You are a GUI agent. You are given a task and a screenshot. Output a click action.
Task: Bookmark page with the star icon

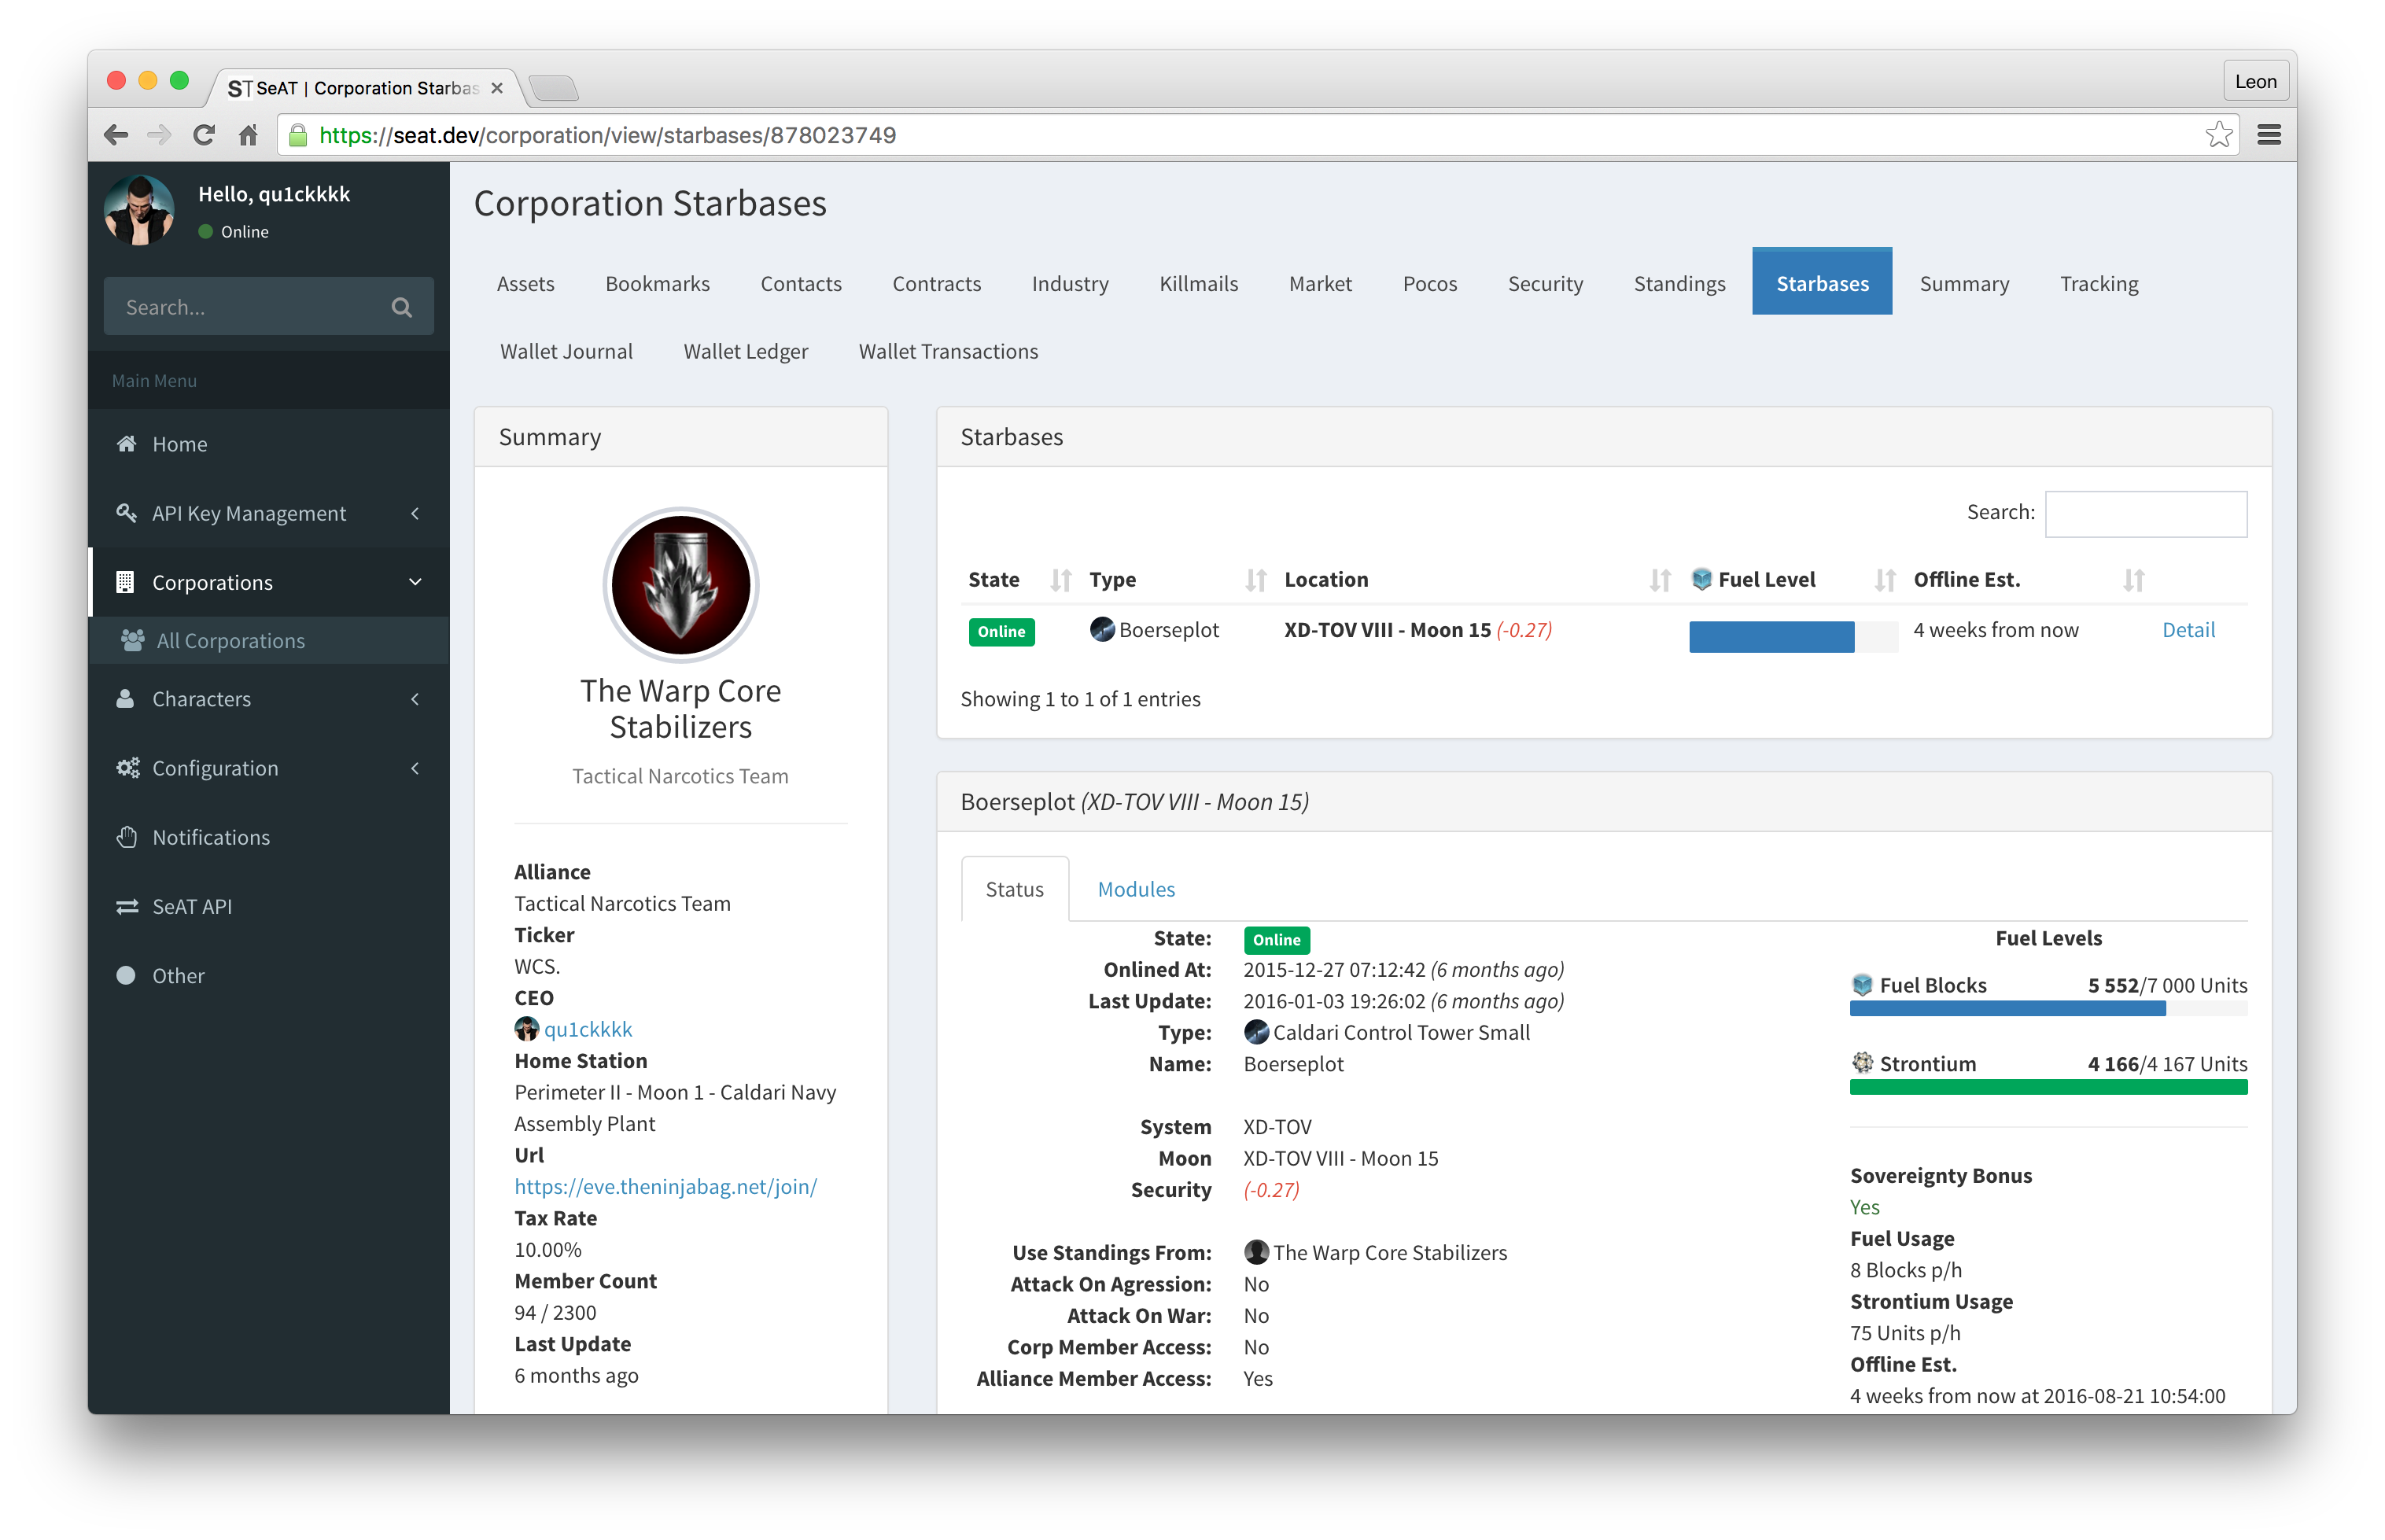(2218, 135)
